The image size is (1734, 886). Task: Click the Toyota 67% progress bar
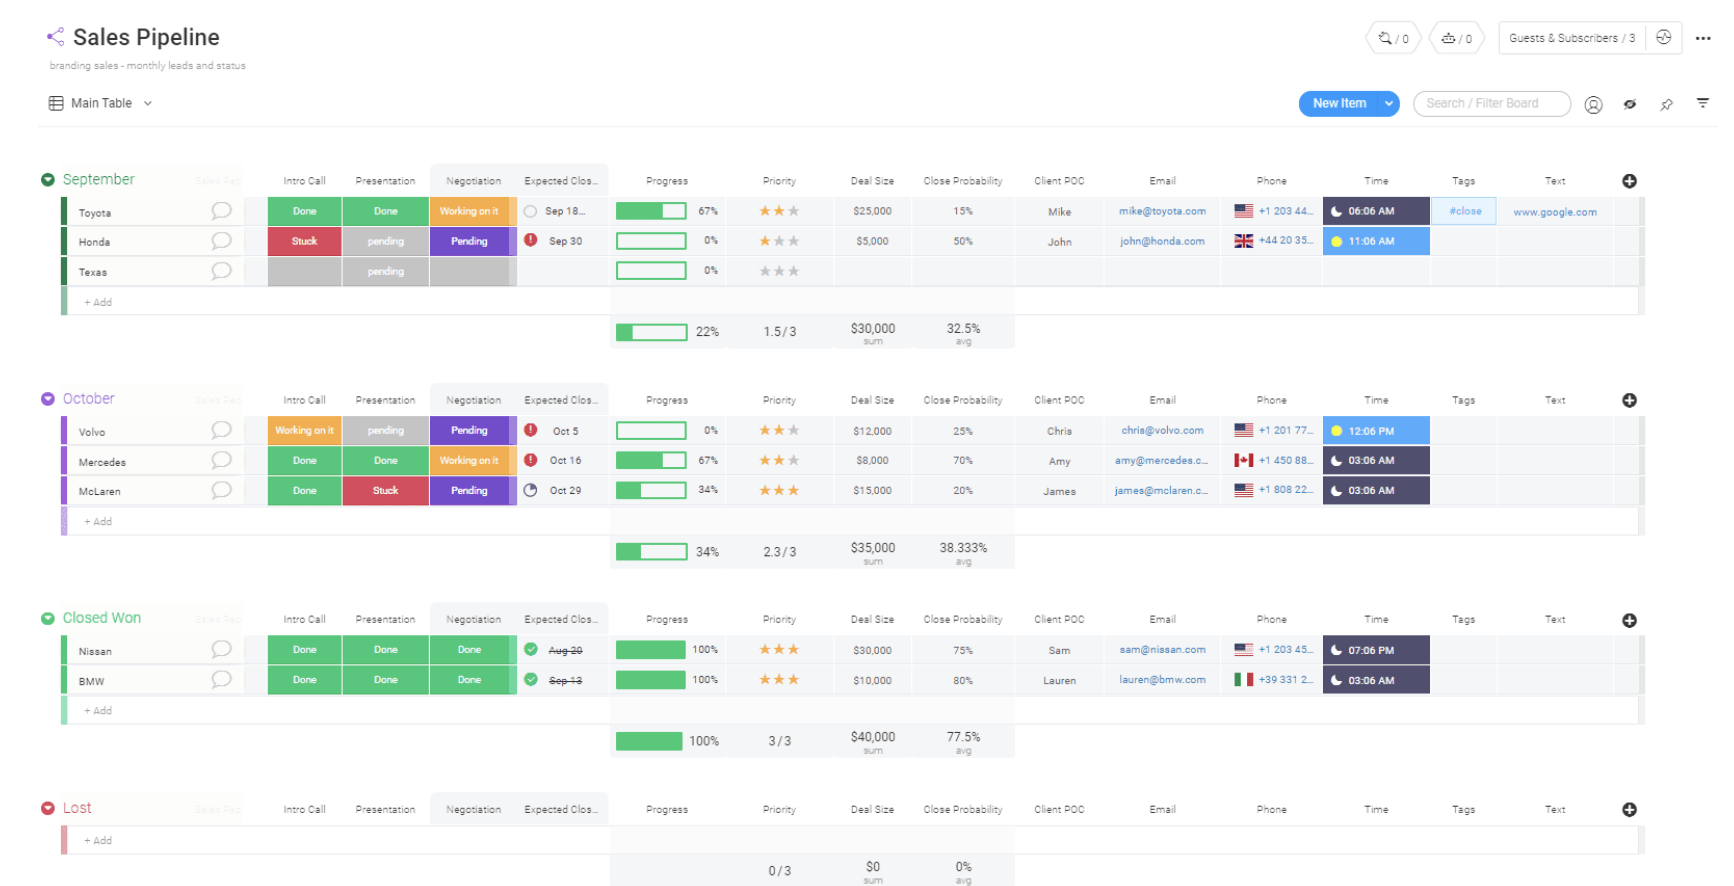click(x=651, y=211)
